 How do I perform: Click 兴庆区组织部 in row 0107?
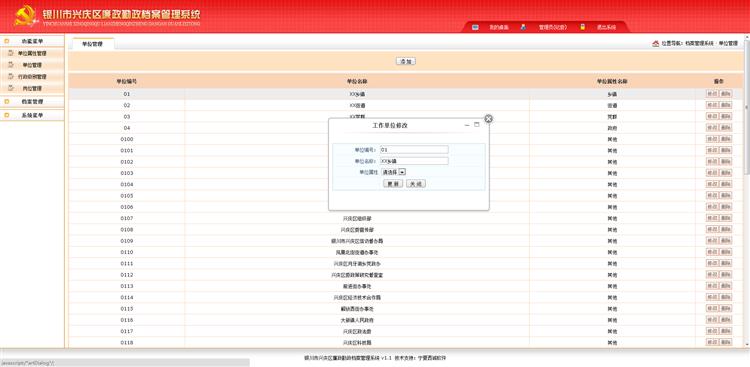(357, 218)
